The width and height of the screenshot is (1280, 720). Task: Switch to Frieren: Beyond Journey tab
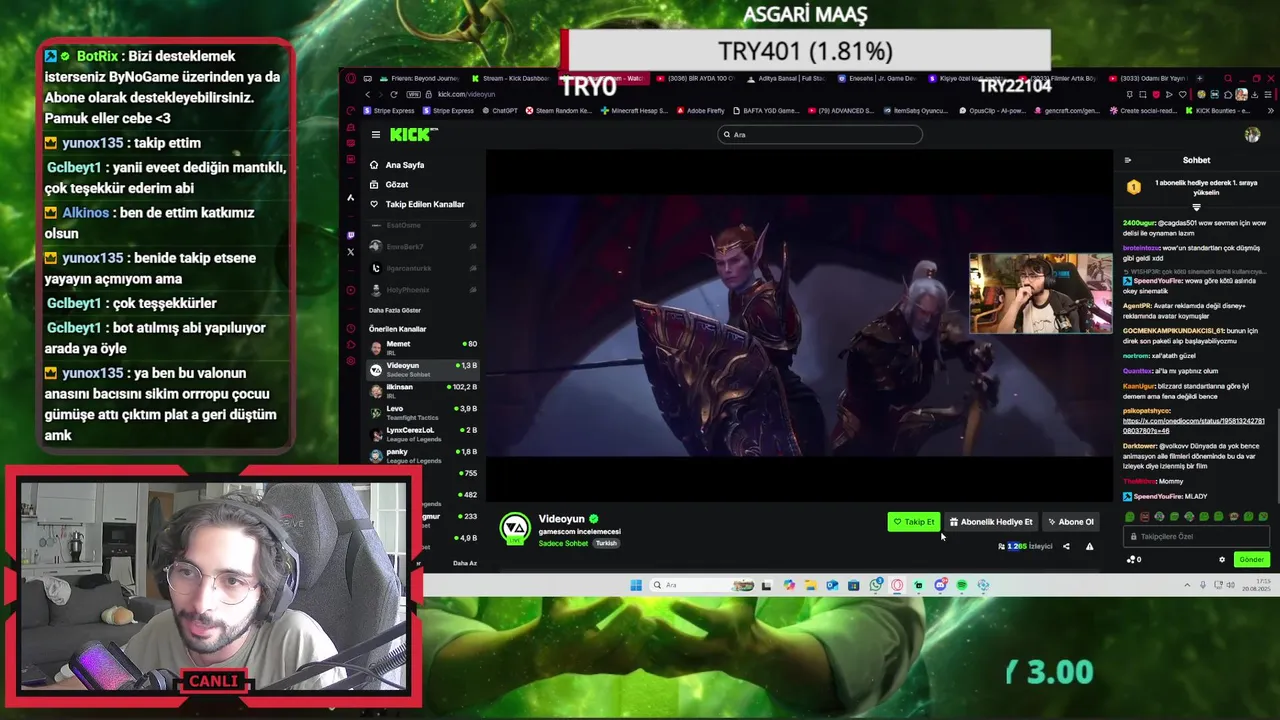click(x=420, y=79)
